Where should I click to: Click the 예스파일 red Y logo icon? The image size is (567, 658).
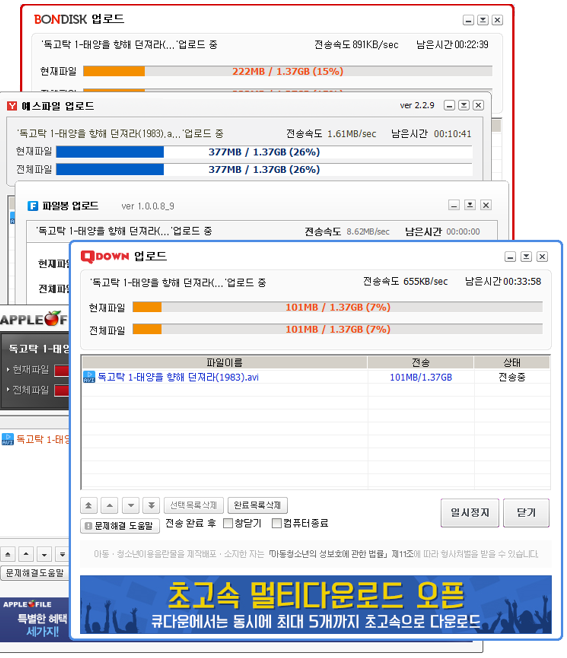tap(12, 106)
